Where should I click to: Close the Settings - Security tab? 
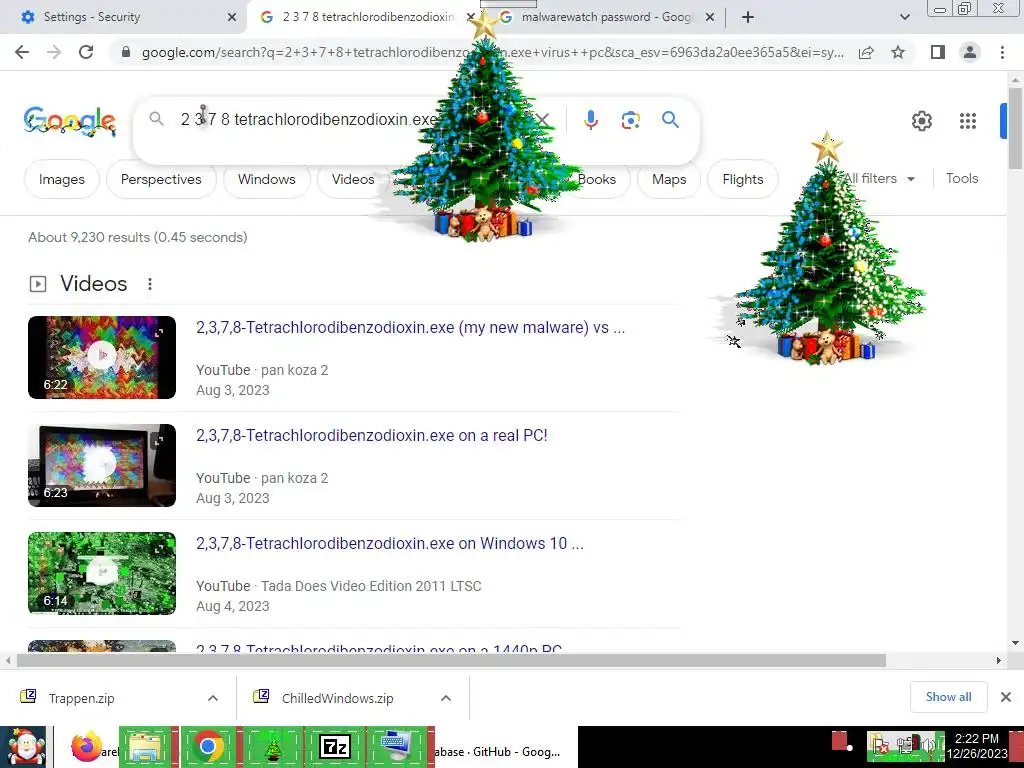[x=232, y=17]
